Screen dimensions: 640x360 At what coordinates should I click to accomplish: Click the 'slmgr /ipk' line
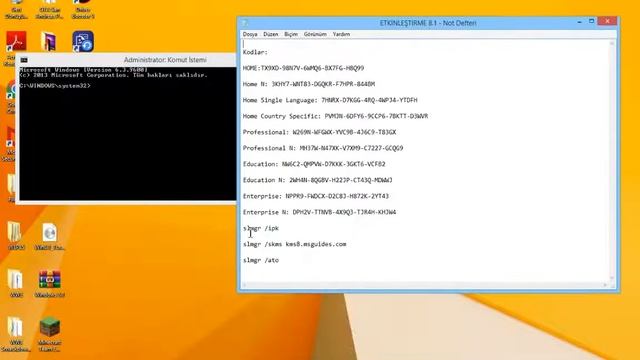261,228
